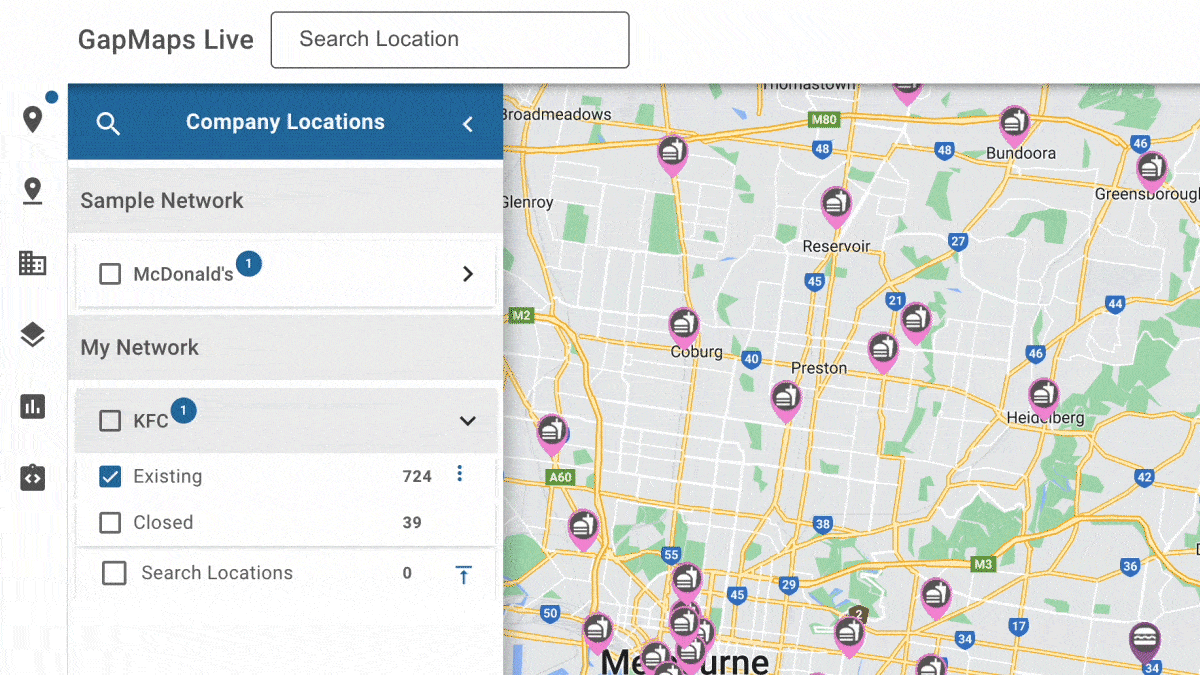Screen dimensions: 1200x675
Task: Collapse the Company Locations panel
Action: pyautogui.click(x=467, y=123)
